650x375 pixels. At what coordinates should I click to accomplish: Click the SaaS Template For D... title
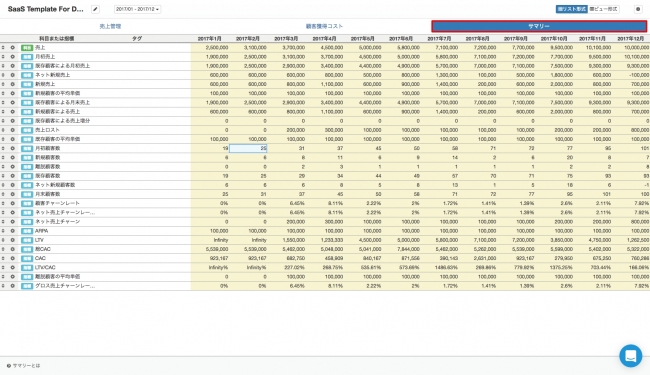tap(46, 9)
